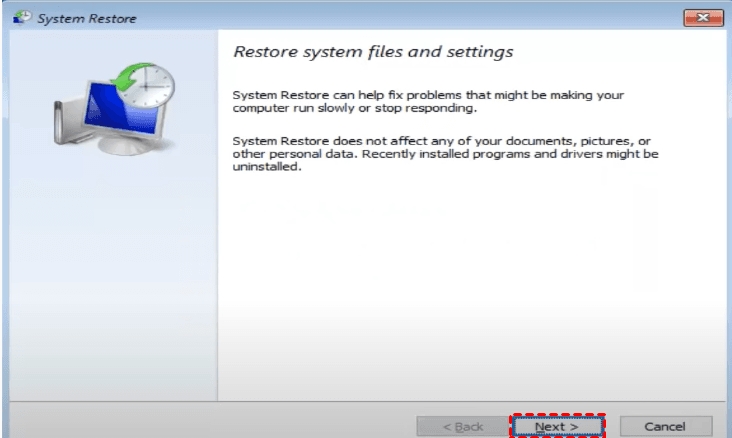
Task: Close the System Restore window
Action: point(703,18)
